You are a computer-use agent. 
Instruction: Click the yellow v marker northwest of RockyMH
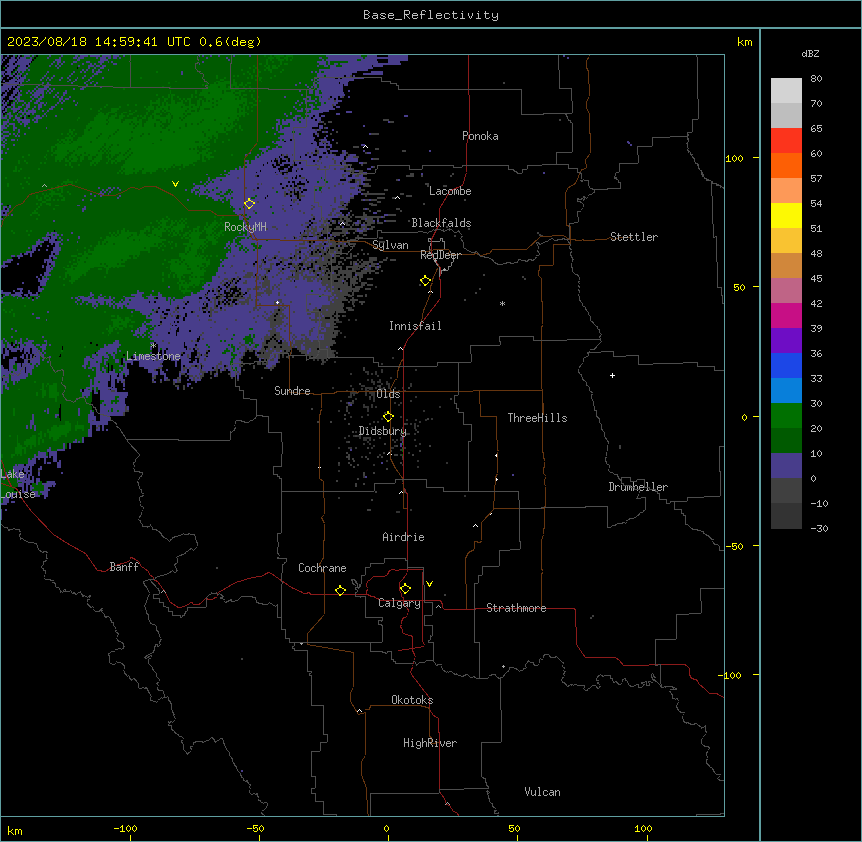coord(175,184)
